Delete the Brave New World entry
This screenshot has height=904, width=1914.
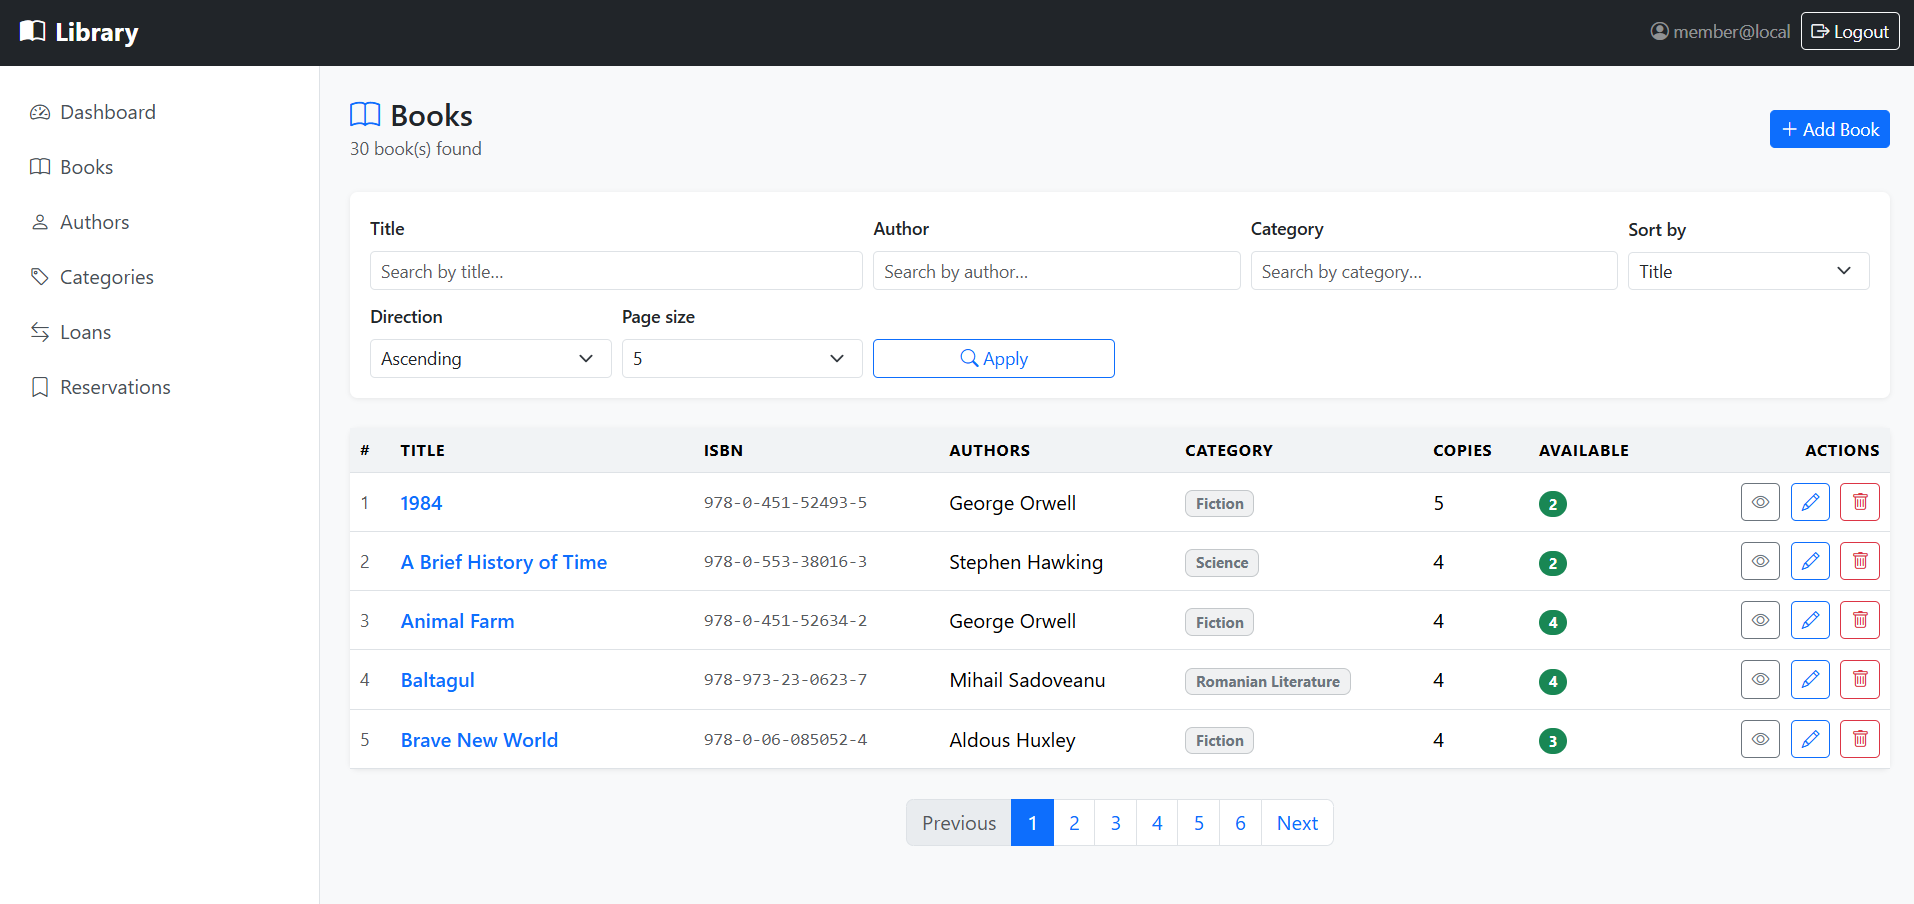(1860, 739)
